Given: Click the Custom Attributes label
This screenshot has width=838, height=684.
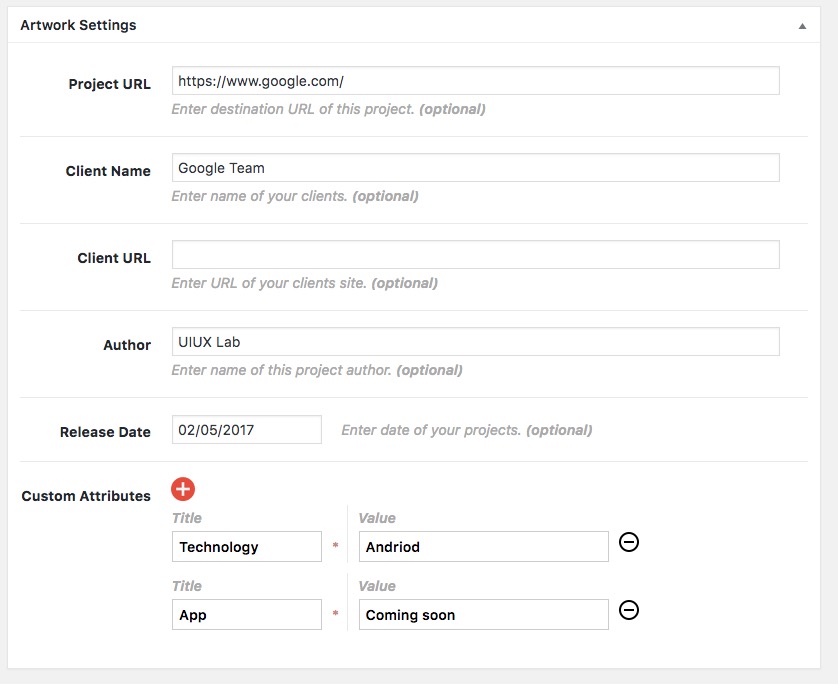Looking at the screenshot, I should pyautogui.click(x=86, y=496).
